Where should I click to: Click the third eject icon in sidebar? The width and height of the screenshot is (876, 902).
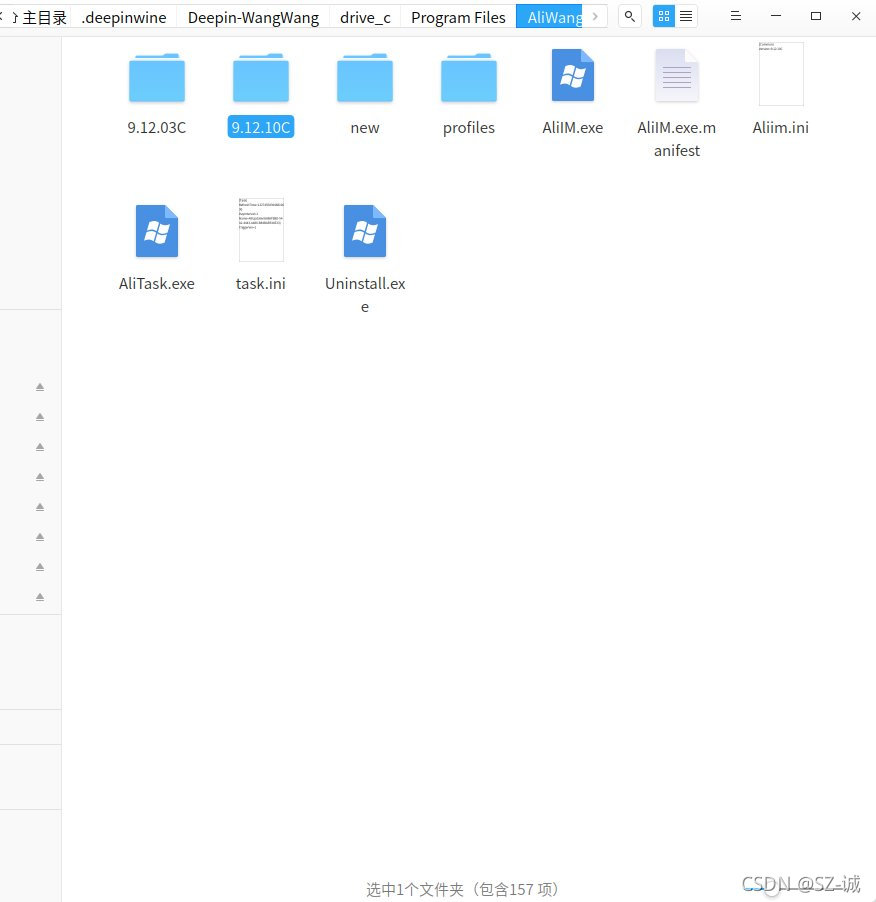pyautogui.click(x=40, y=446)
